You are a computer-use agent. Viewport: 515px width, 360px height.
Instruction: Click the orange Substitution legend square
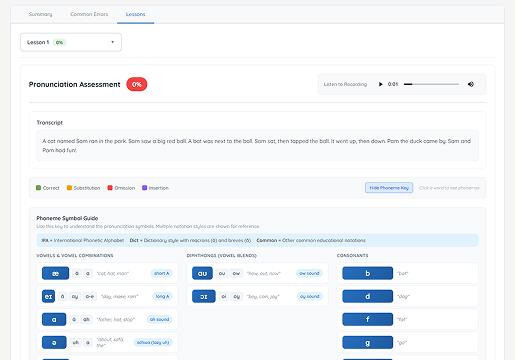[69, 188]
